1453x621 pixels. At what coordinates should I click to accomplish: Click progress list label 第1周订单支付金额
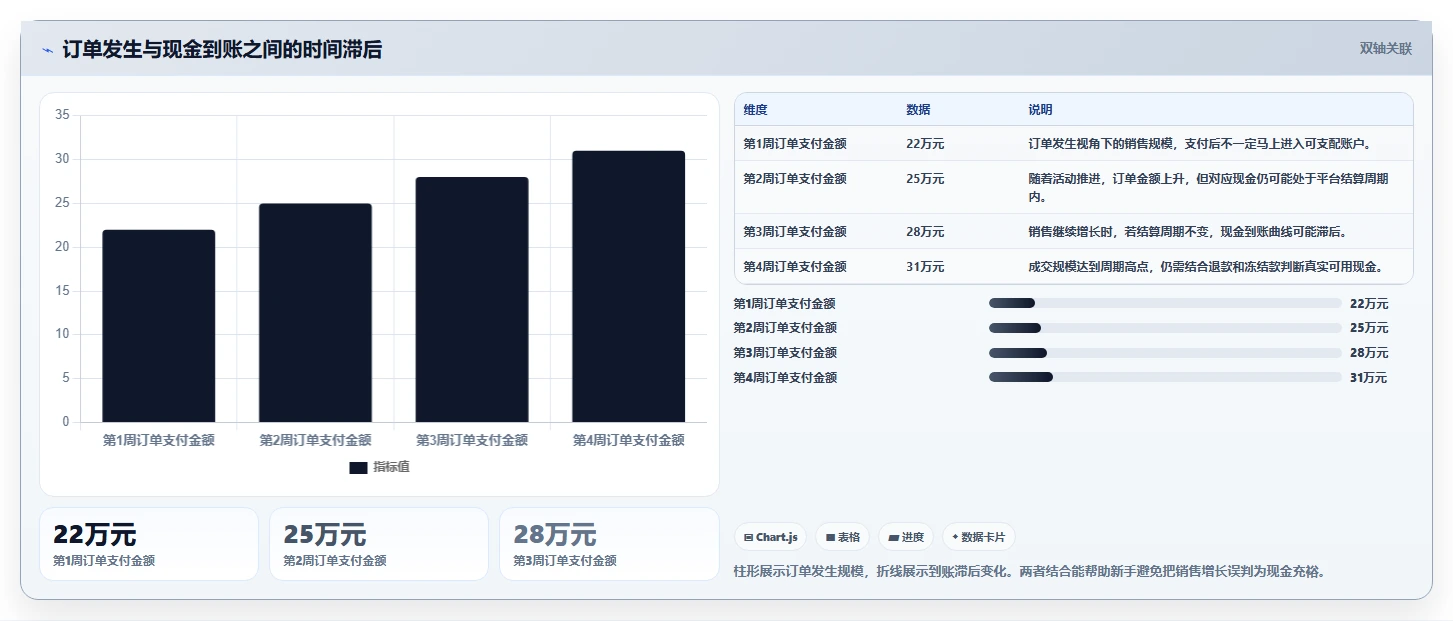(x=785, y=304)
